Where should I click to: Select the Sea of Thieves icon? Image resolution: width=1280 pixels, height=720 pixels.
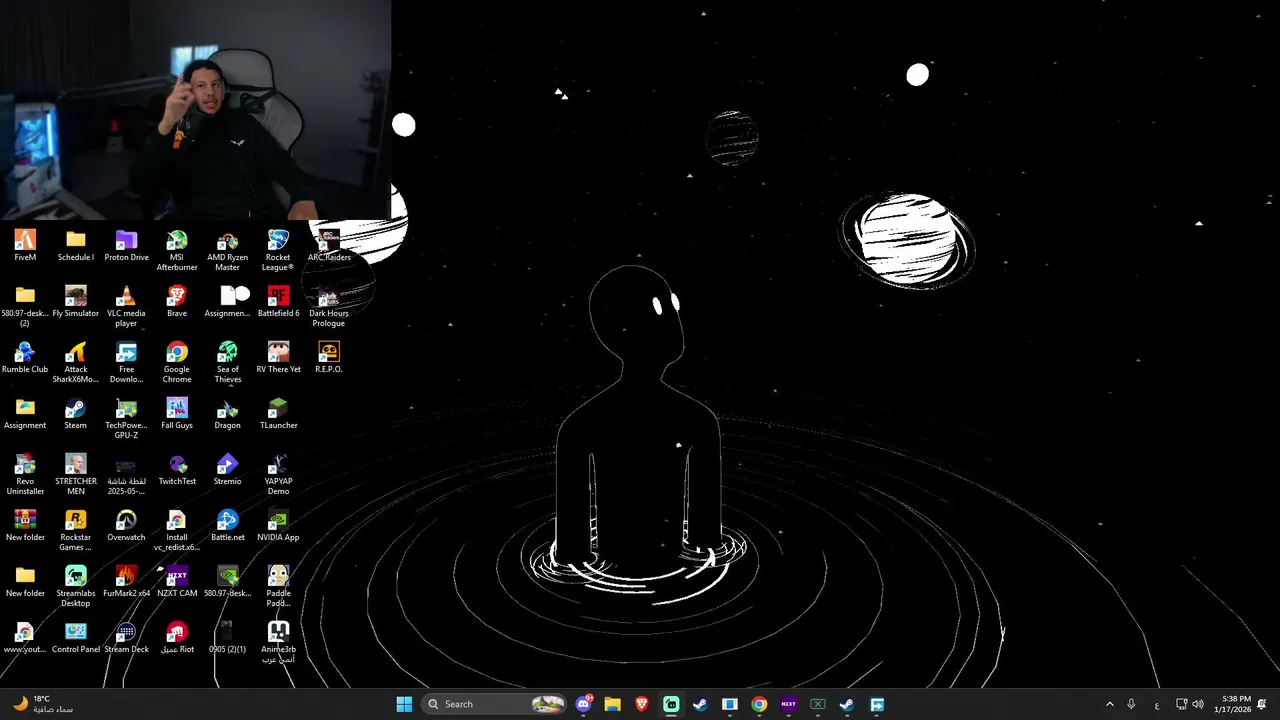click(228, 363)
